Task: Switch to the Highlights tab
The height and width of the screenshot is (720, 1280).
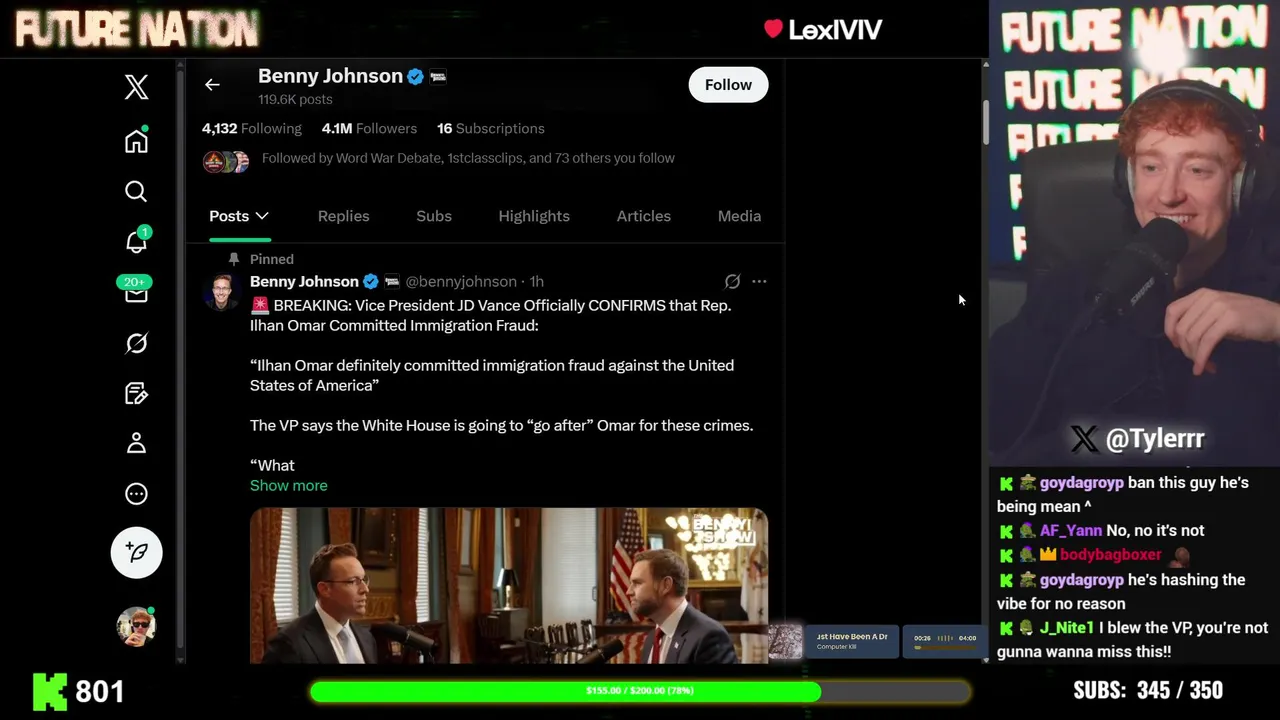Action: [534, 216]
